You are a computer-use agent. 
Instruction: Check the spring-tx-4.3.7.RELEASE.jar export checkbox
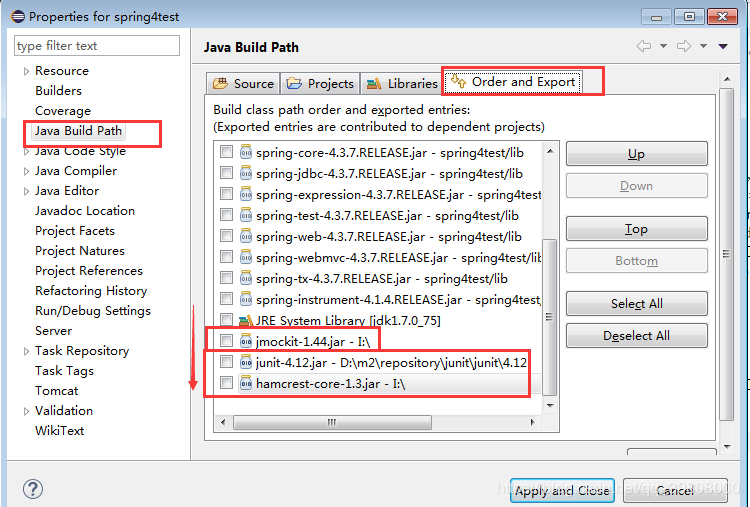pyautogui.click(x=226, y=278)
